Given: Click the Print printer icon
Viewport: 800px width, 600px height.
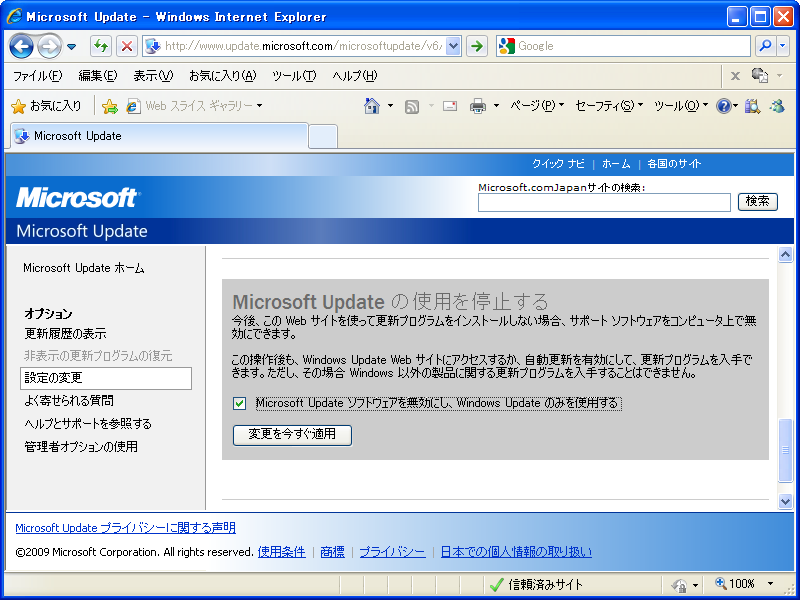Looking at the screenshot, I should tap(478, 106).
